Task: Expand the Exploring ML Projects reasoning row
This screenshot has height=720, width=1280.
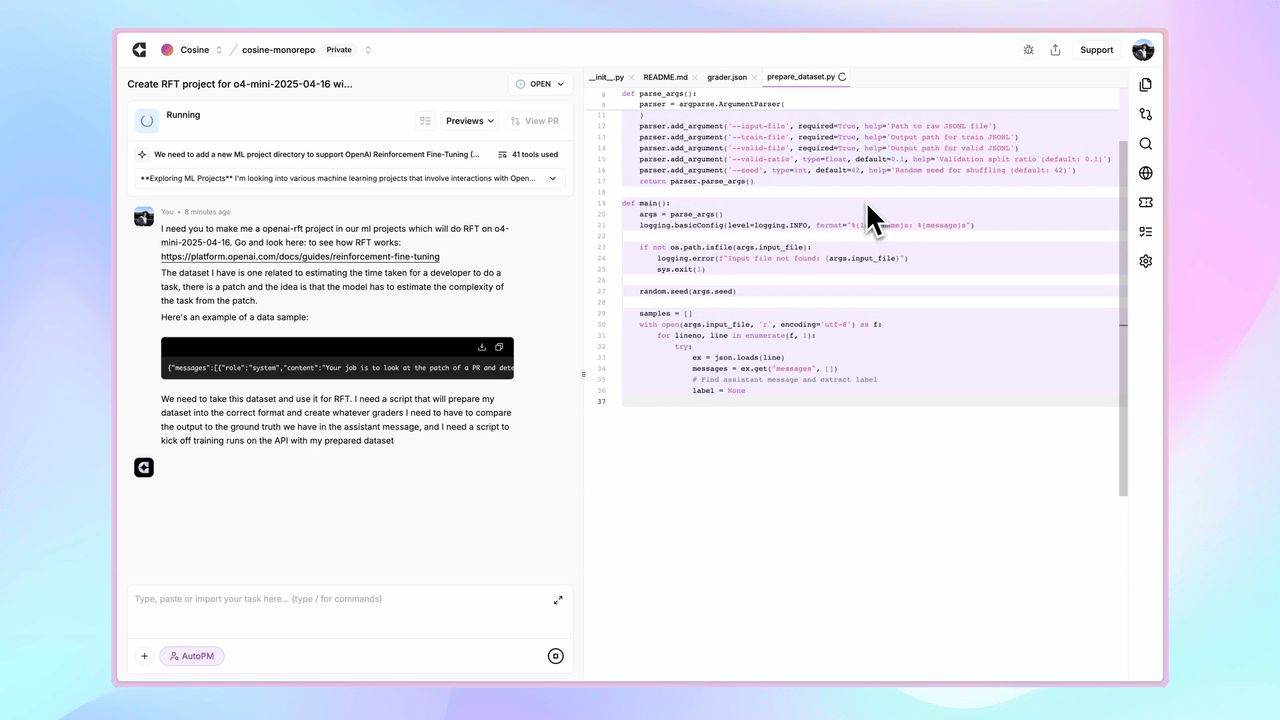Action: 552,179
